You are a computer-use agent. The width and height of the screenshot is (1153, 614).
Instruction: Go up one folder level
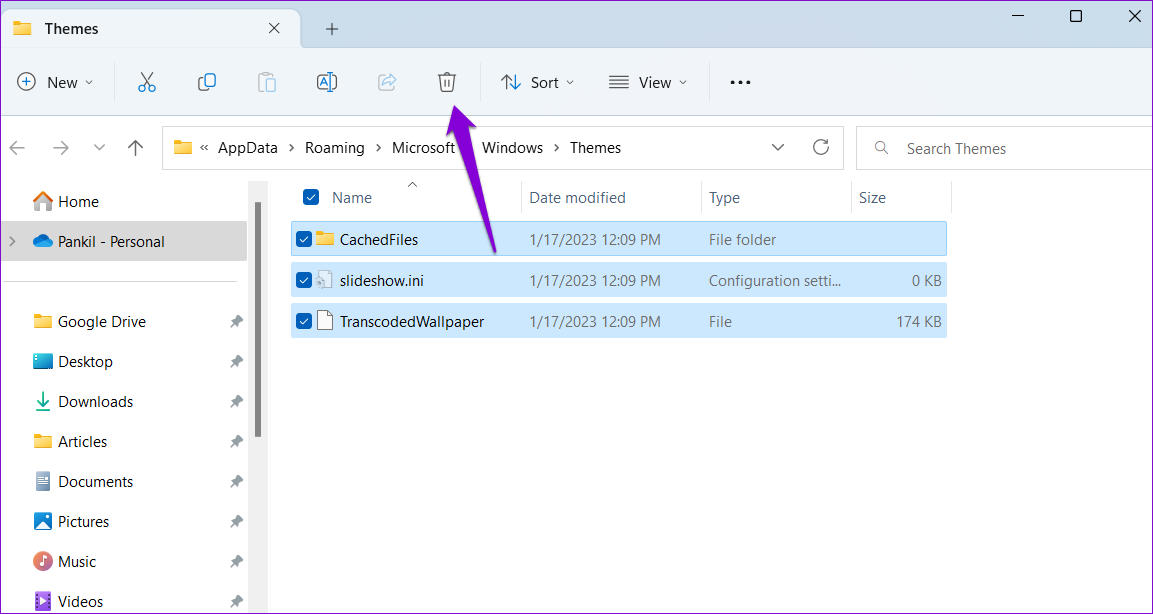point(136,148)
